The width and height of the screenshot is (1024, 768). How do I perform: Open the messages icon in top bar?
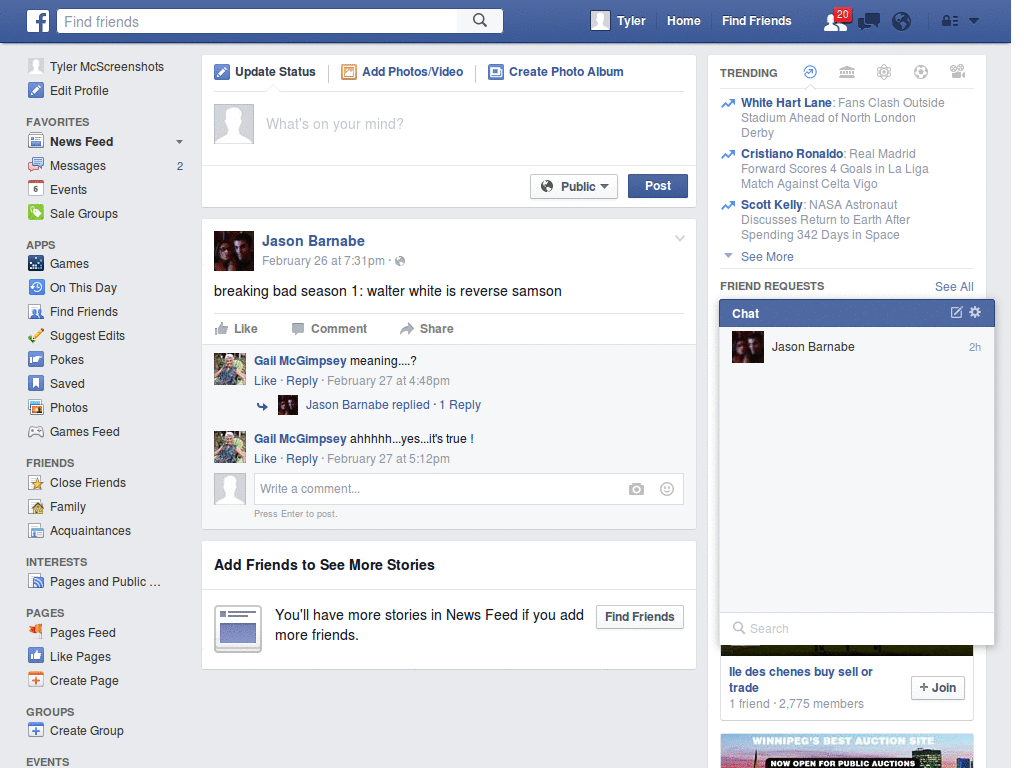(869, 22)
